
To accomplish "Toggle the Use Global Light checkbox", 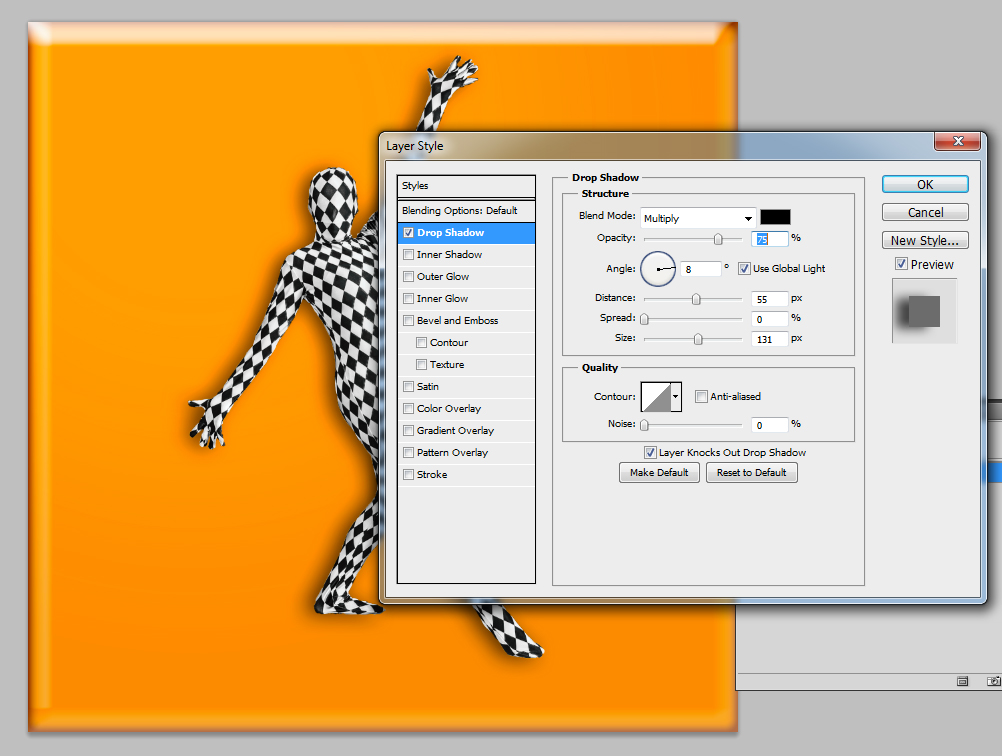I will pyautogui.click(x=744, y=269).
